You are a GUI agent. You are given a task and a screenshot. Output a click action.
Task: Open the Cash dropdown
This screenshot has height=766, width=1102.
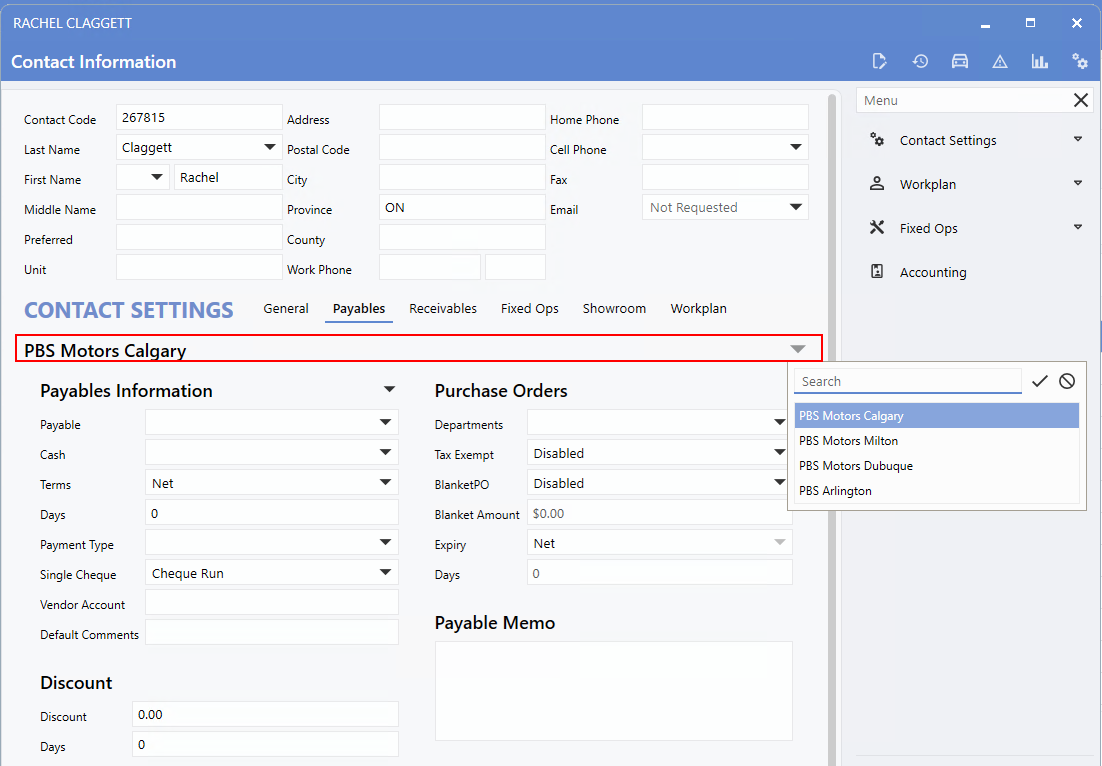(x=385, y=453)
